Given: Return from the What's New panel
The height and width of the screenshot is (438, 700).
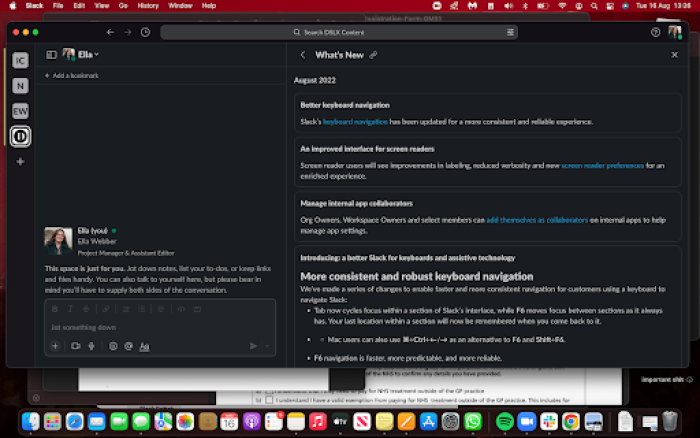Looking at the screenshot, I should coord(303,55).
